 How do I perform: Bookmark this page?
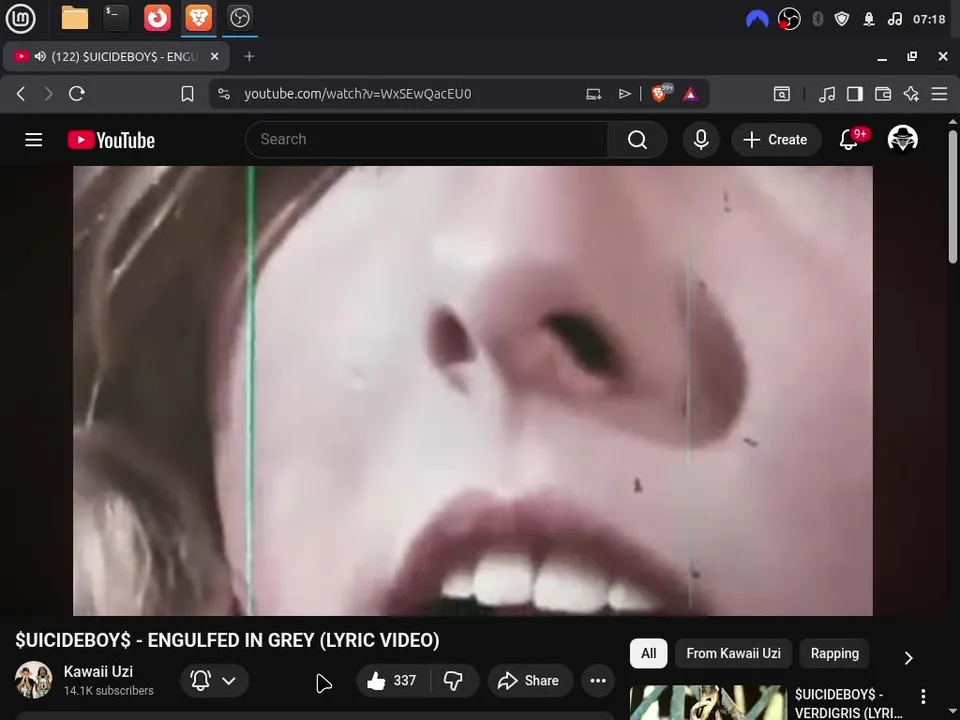[x=187, y=94]
